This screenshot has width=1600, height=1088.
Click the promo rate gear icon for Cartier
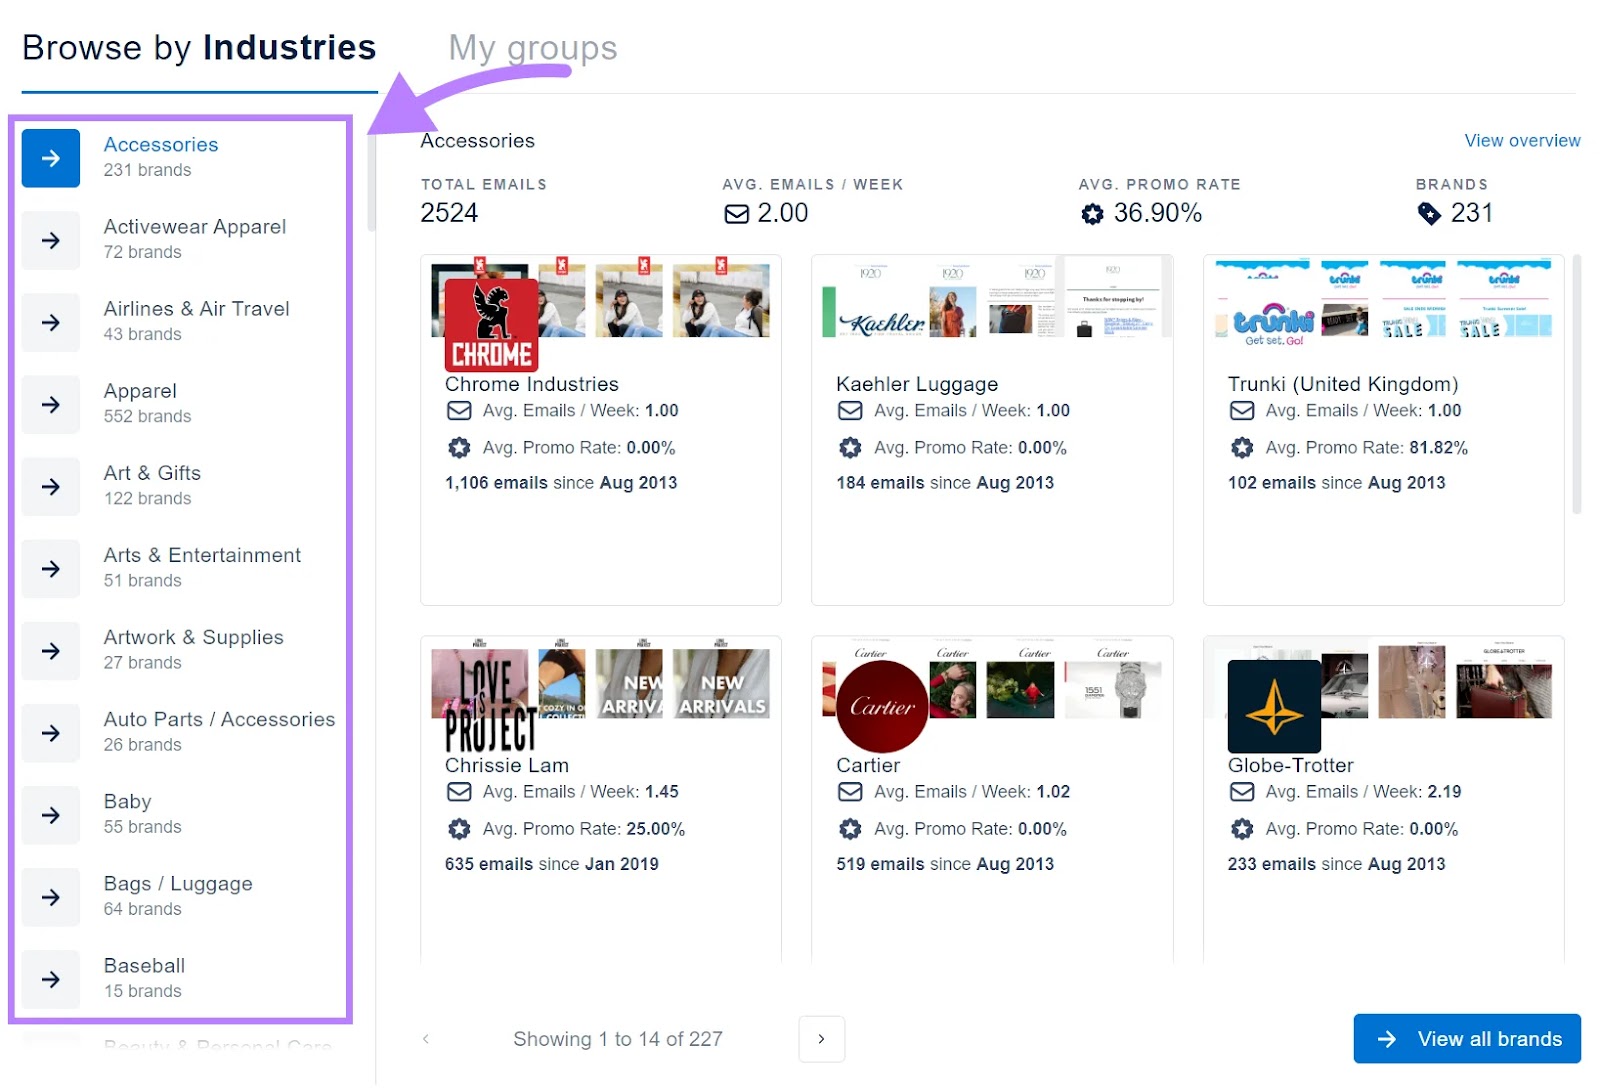[850, 828]
